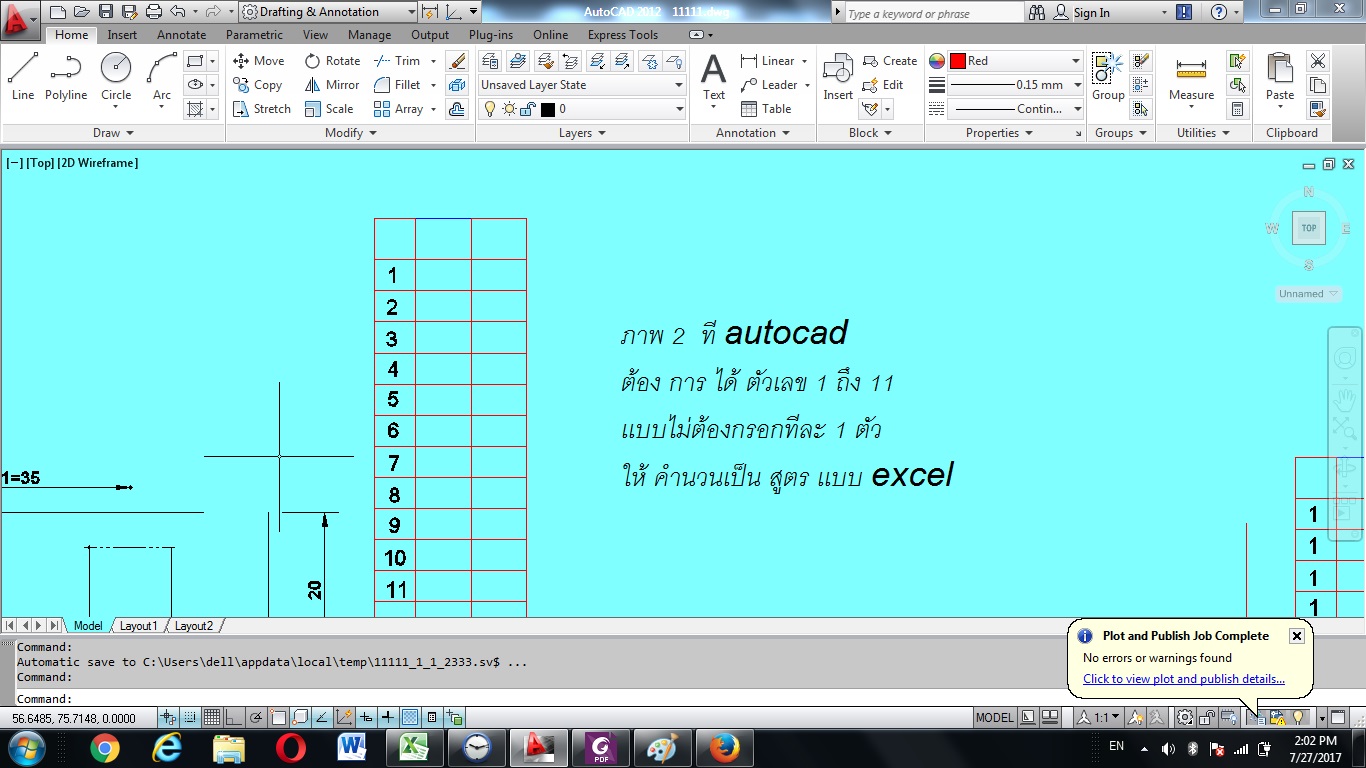Toggle Polar Tracking in status bar
Viewport: 1366px width, 768px height.
[x=256, y=717]
